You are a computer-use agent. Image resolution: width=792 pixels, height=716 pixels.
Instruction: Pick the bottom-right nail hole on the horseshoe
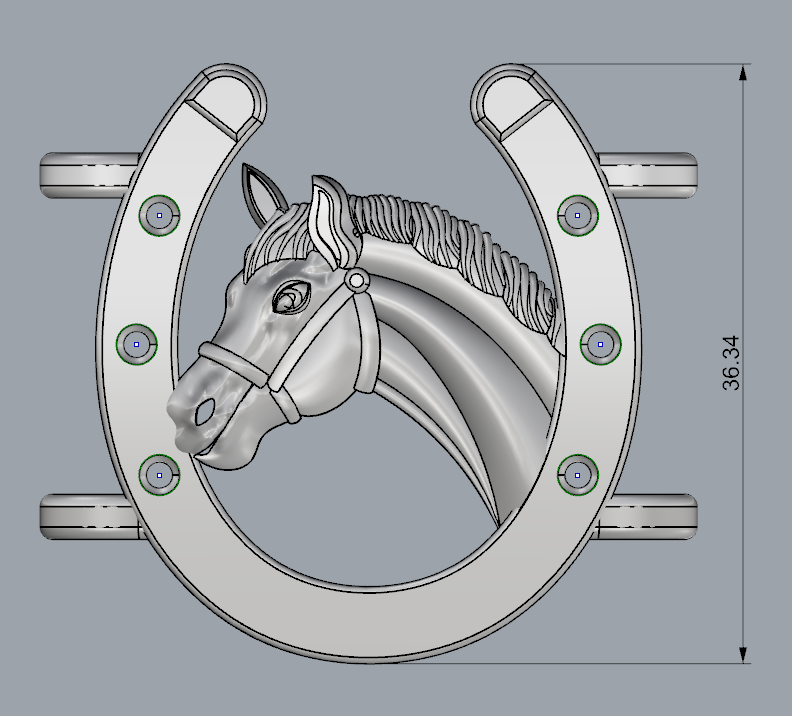pyautogui.click(x=577, y=473)
